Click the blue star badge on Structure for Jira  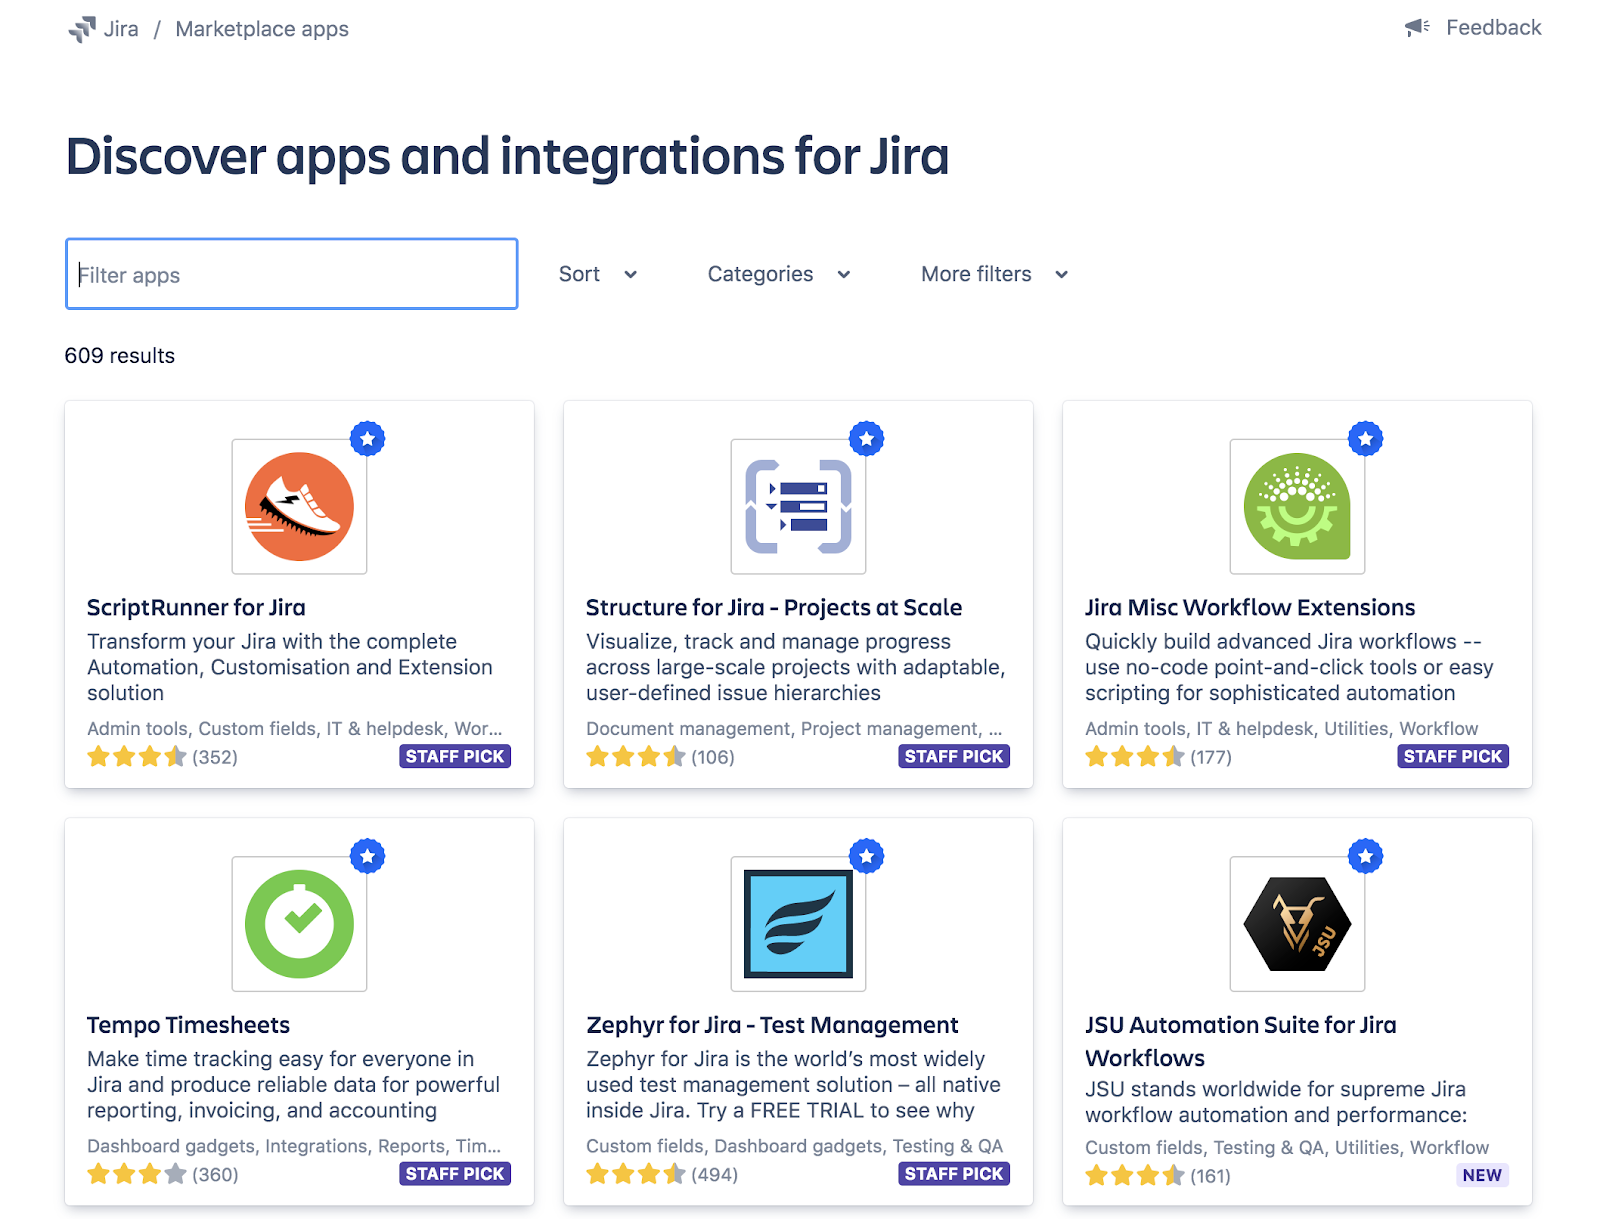tap(867, 439)
